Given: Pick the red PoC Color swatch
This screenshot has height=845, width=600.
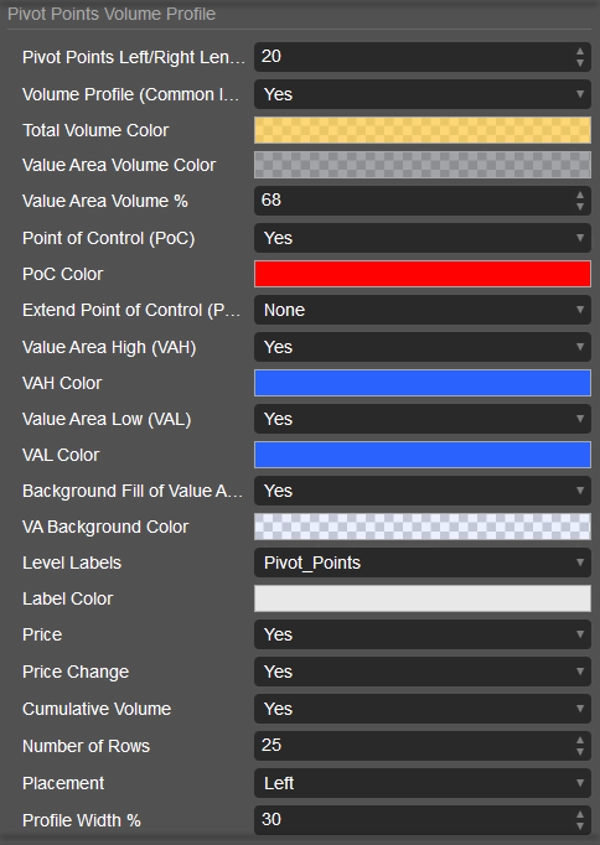Looking at the screenshot, I should [x=422, y=274].
